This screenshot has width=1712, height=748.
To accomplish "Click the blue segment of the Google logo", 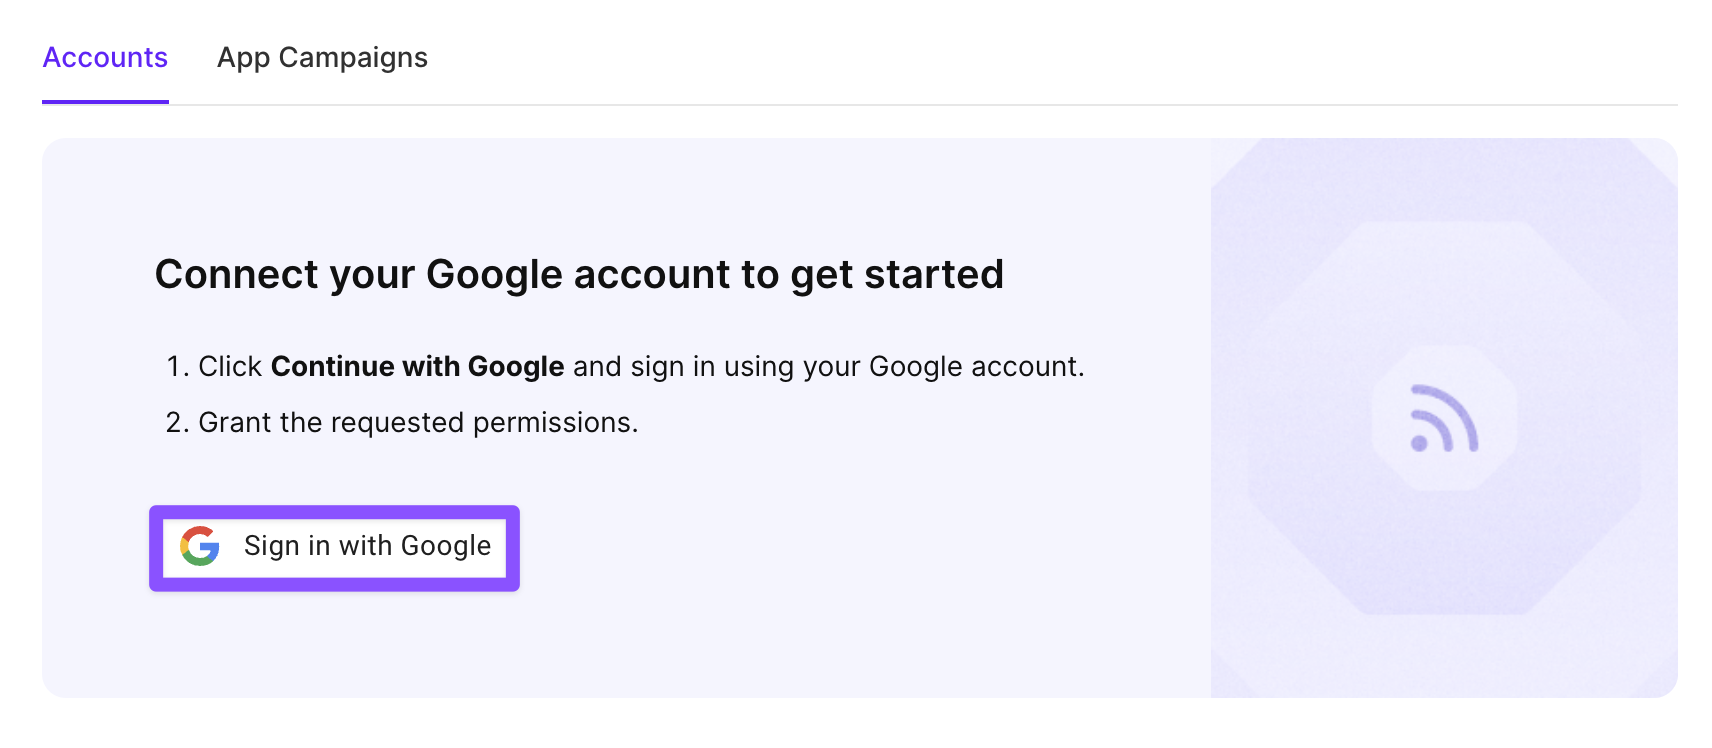I will (x=213, y=550).
